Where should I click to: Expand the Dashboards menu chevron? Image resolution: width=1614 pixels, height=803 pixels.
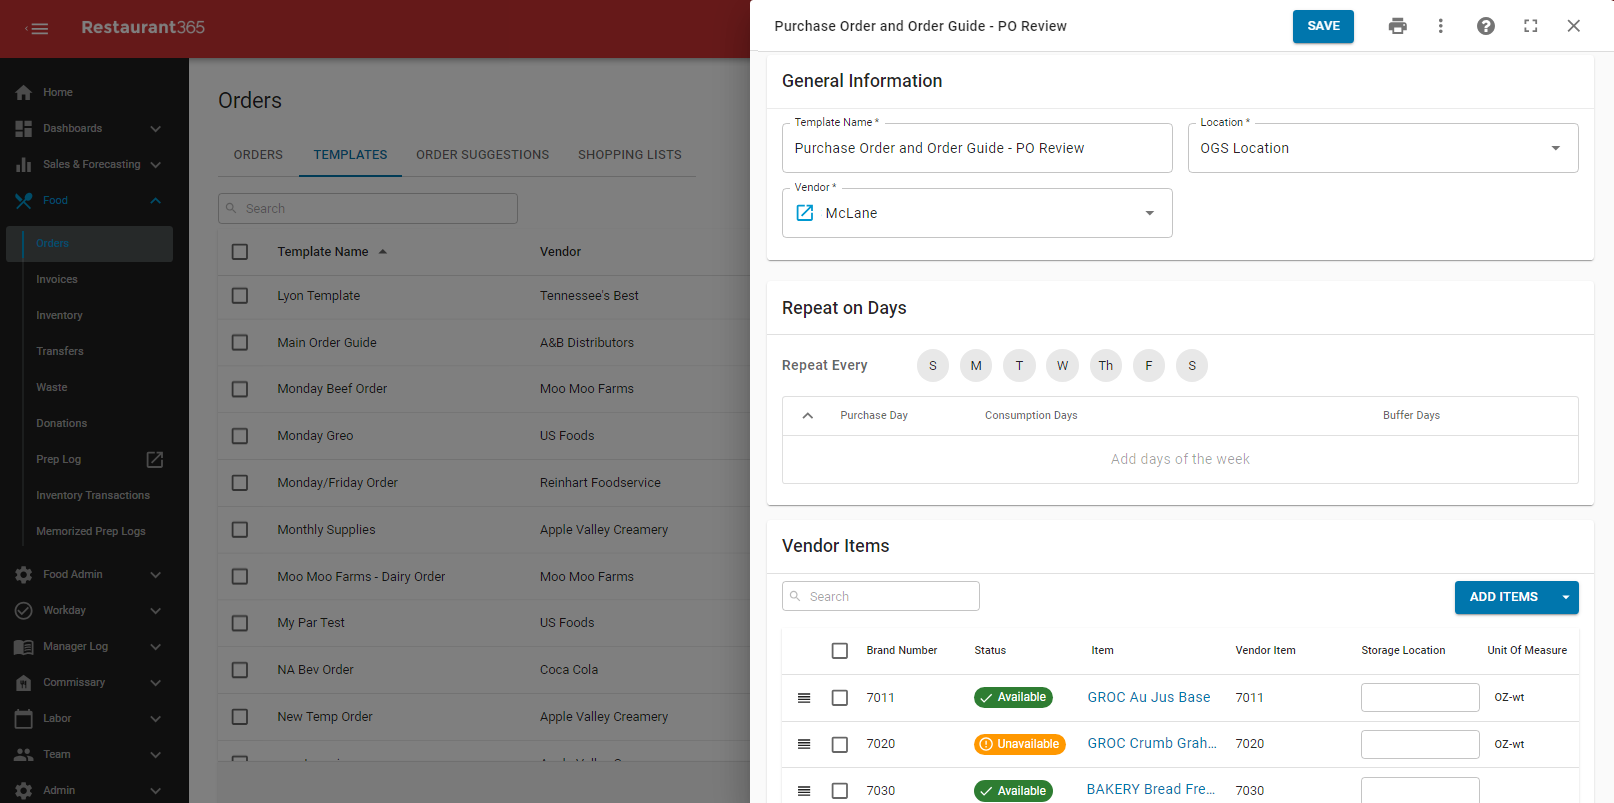pyautogui.click(x=155, y=128)
